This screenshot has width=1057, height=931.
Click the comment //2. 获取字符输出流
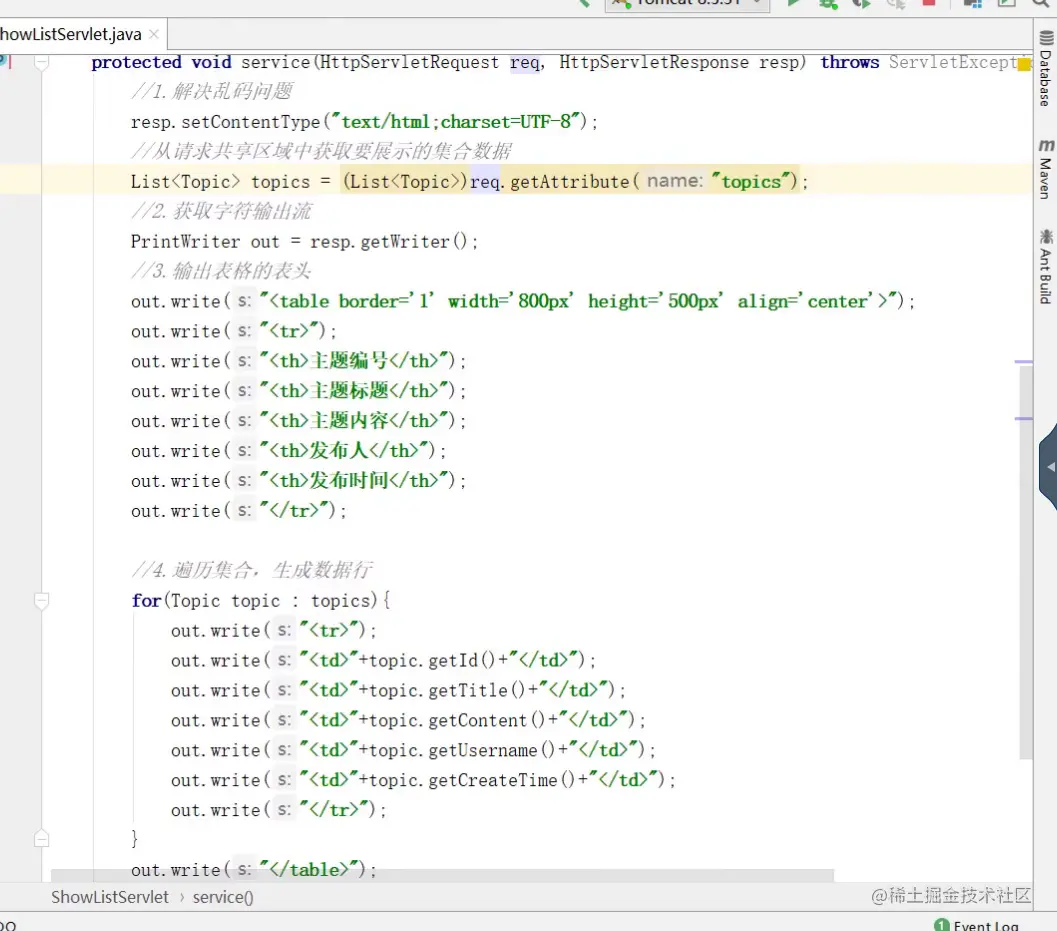(222, 212)
